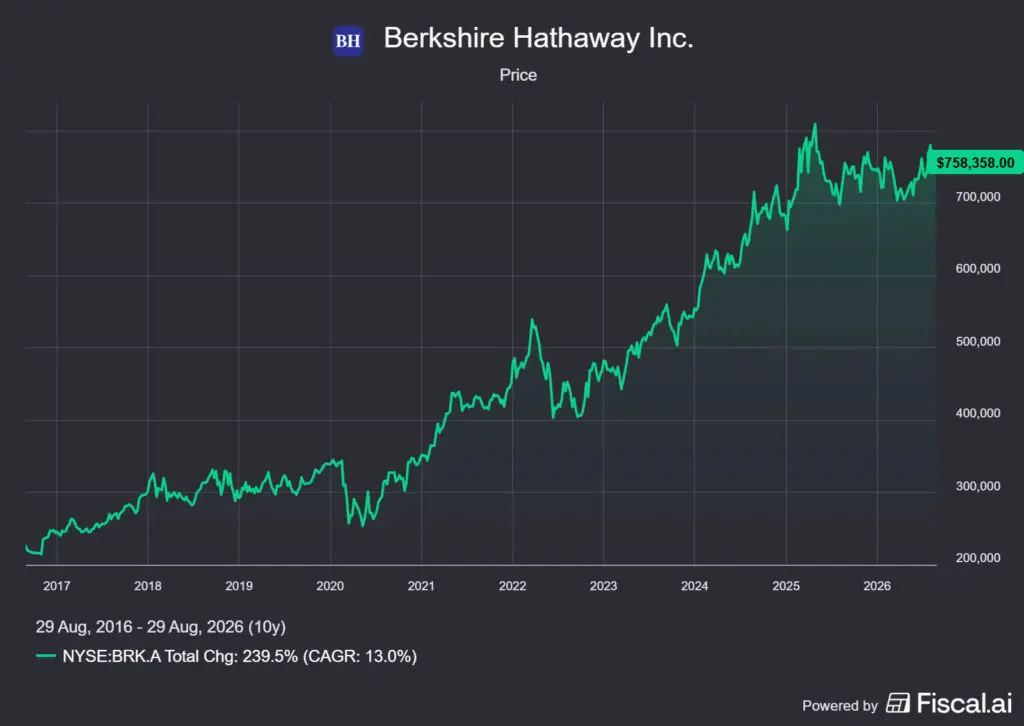Click the 2020 x-axis label
The image size is (1024, 726).
[x=330, y=586]
